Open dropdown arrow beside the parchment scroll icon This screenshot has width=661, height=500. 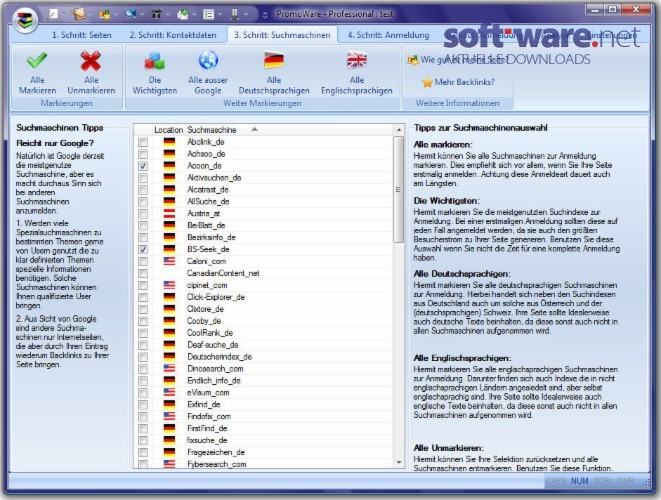(90, 14)
